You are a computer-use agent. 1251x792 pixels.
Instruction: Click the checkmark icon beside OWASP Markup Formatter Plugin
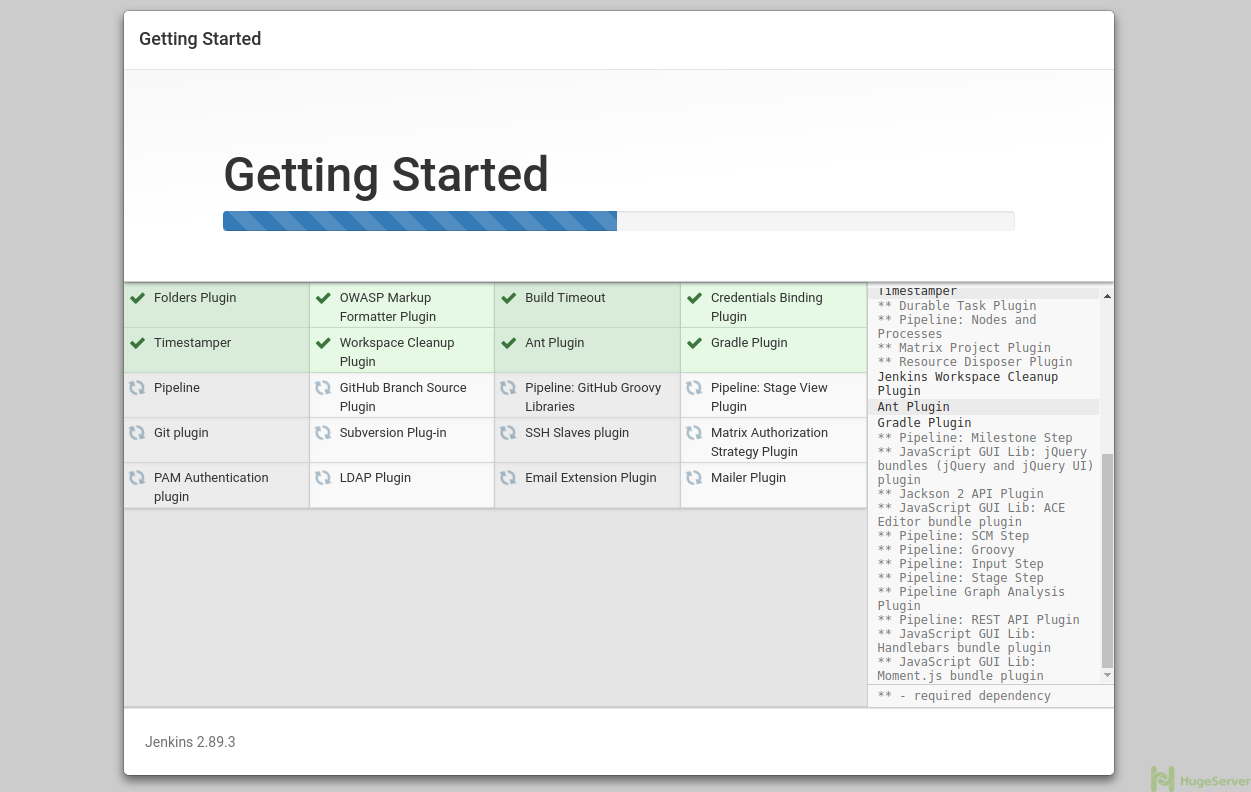tap(323, 298)
